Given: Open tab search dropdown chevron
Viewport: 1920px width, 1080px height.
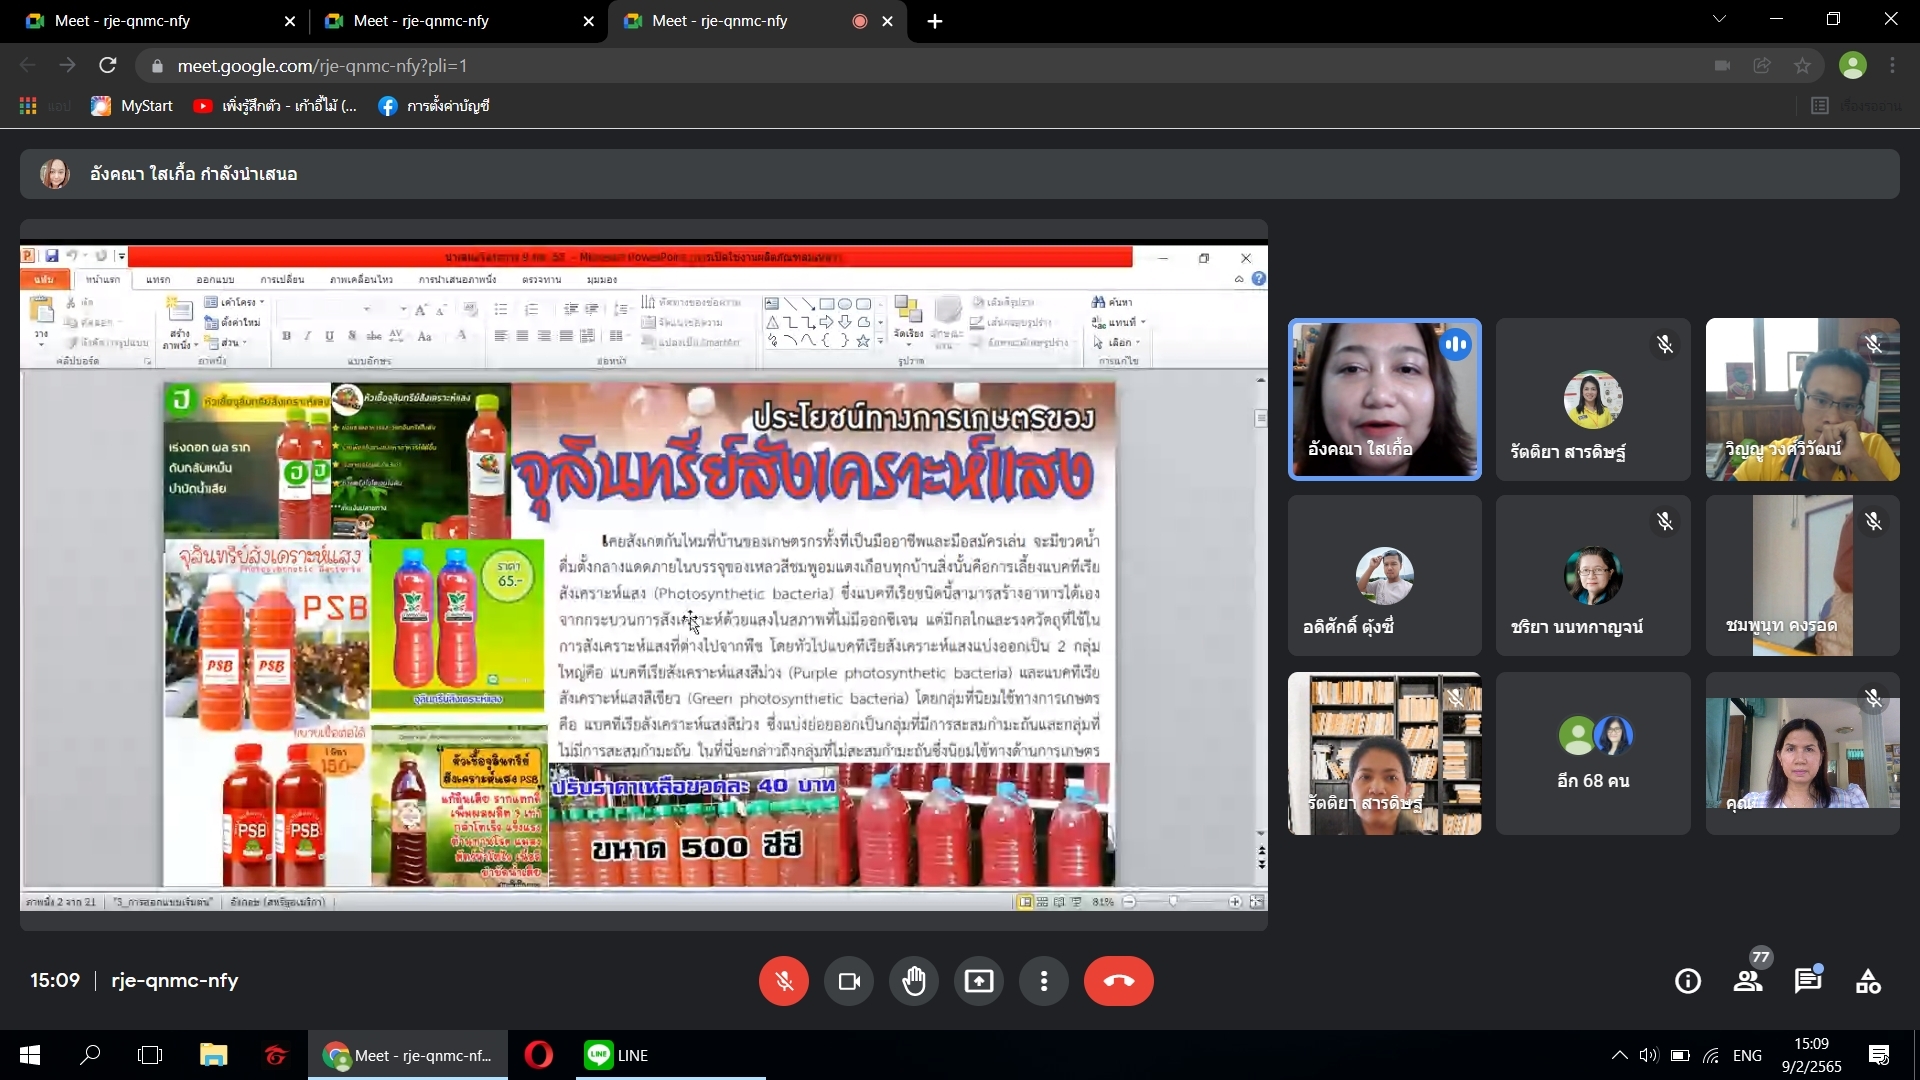Looking at the screenshot, I should (1719, 19).
